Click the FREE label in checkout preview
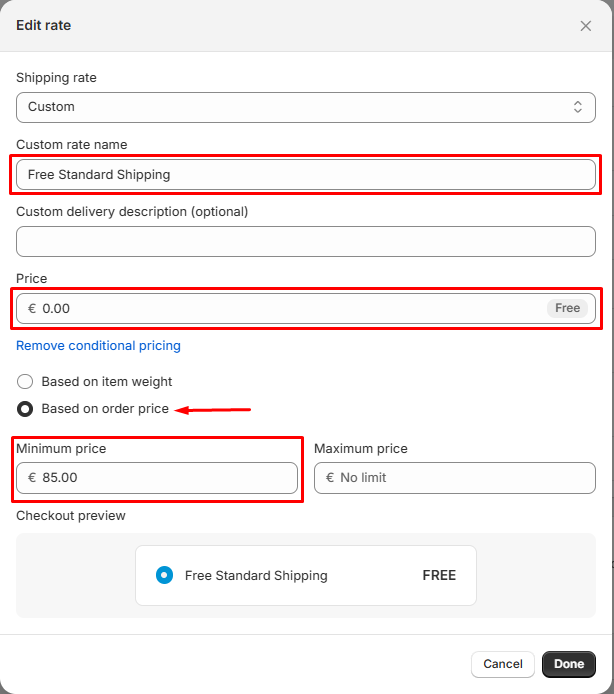This screenshot has width=614, height=694. (x=439, y=575)
